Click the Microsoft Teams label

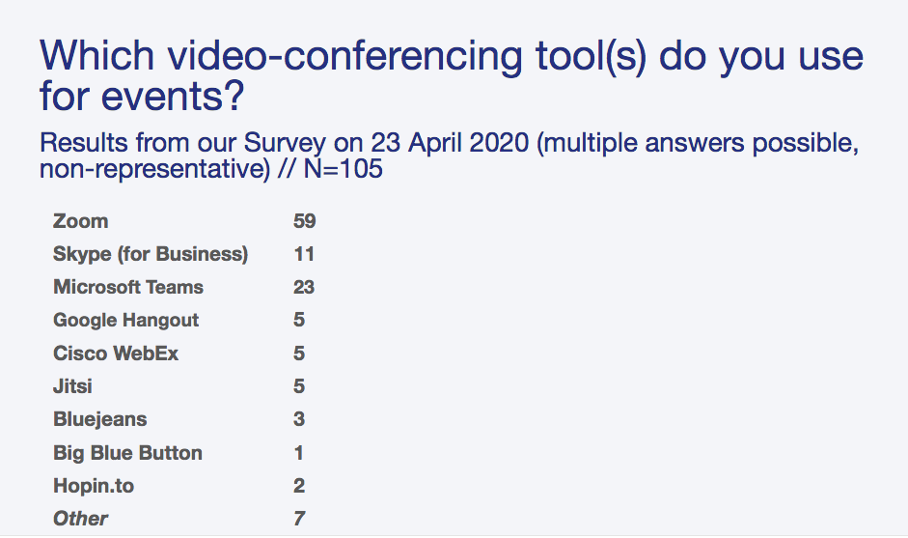tap(128, 287)
